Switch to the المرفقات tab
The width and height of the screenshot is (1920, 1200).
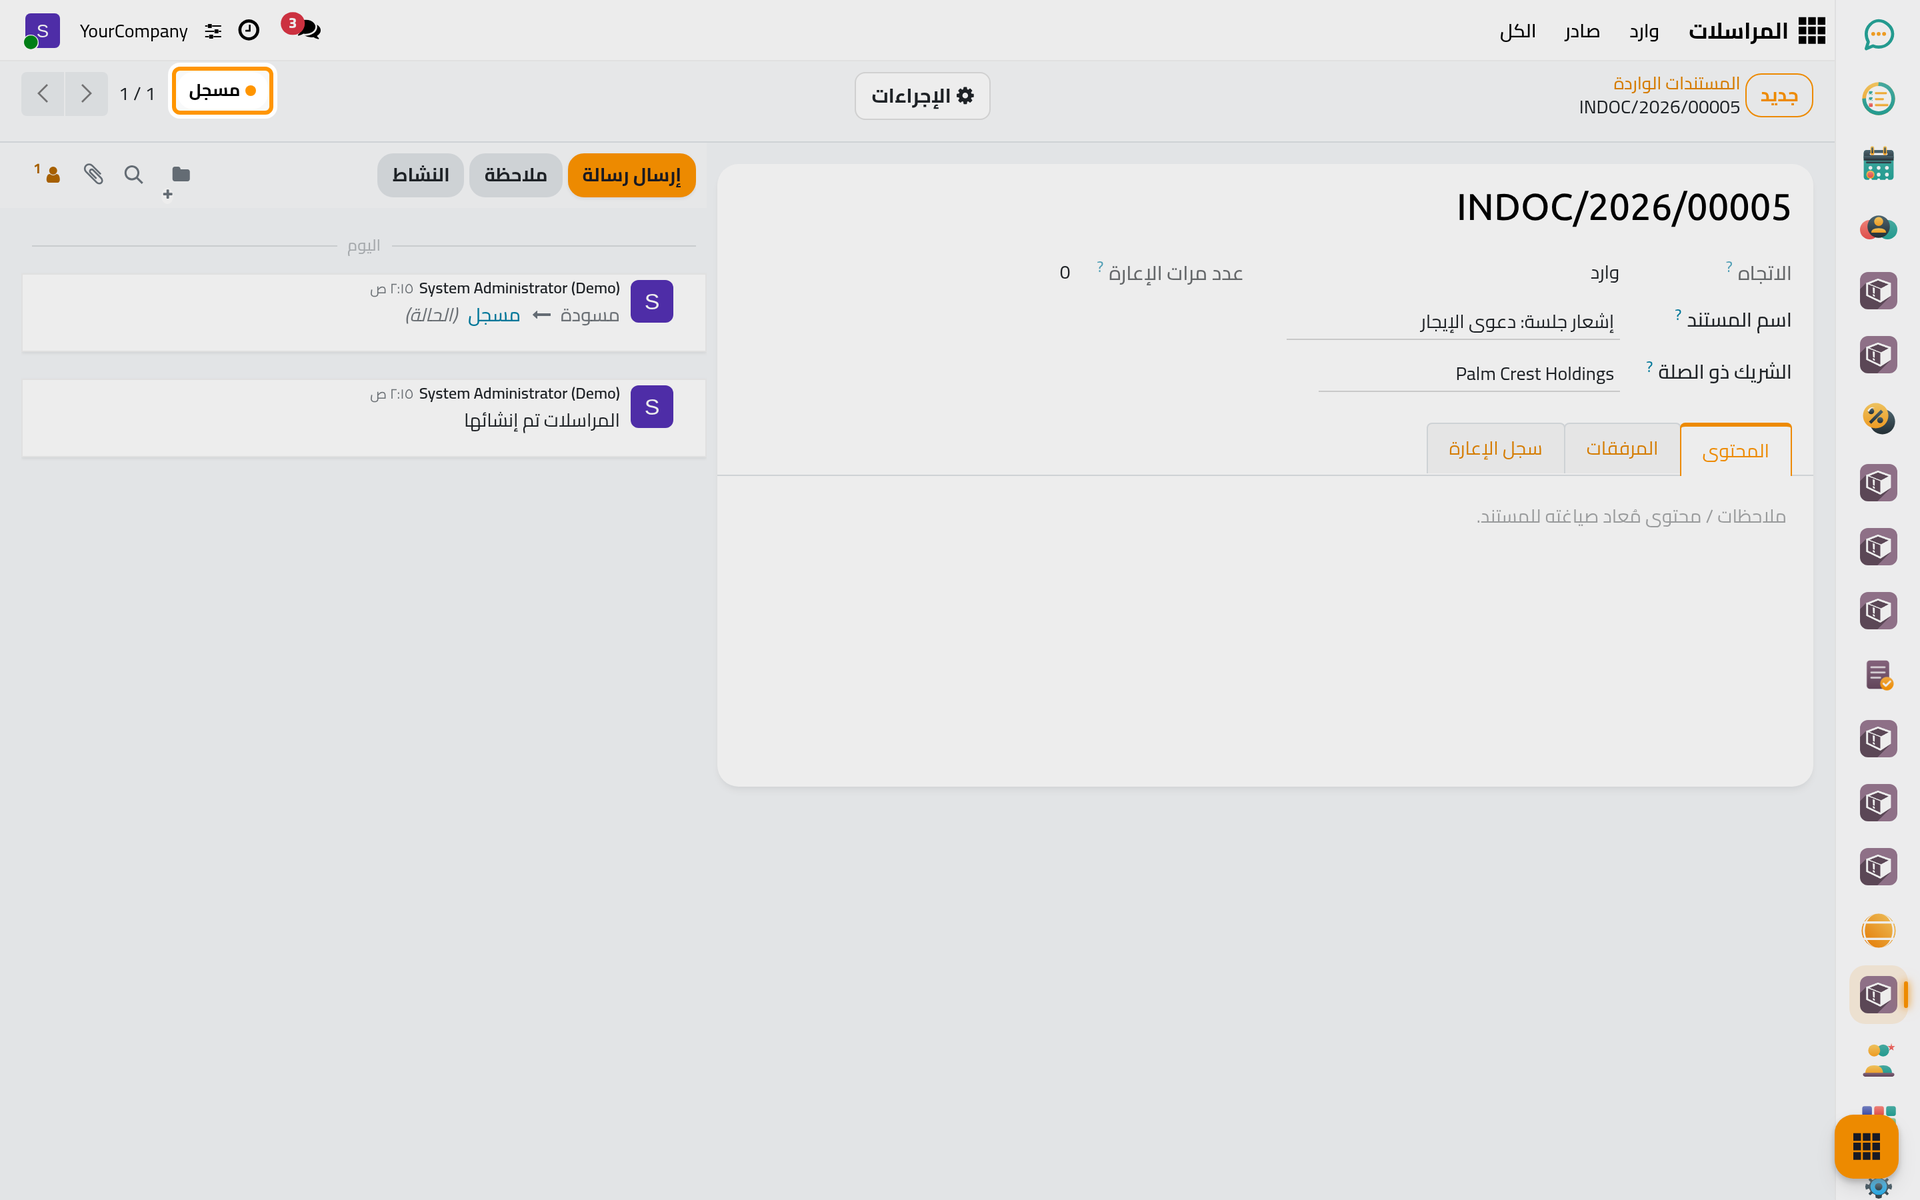1622,449
